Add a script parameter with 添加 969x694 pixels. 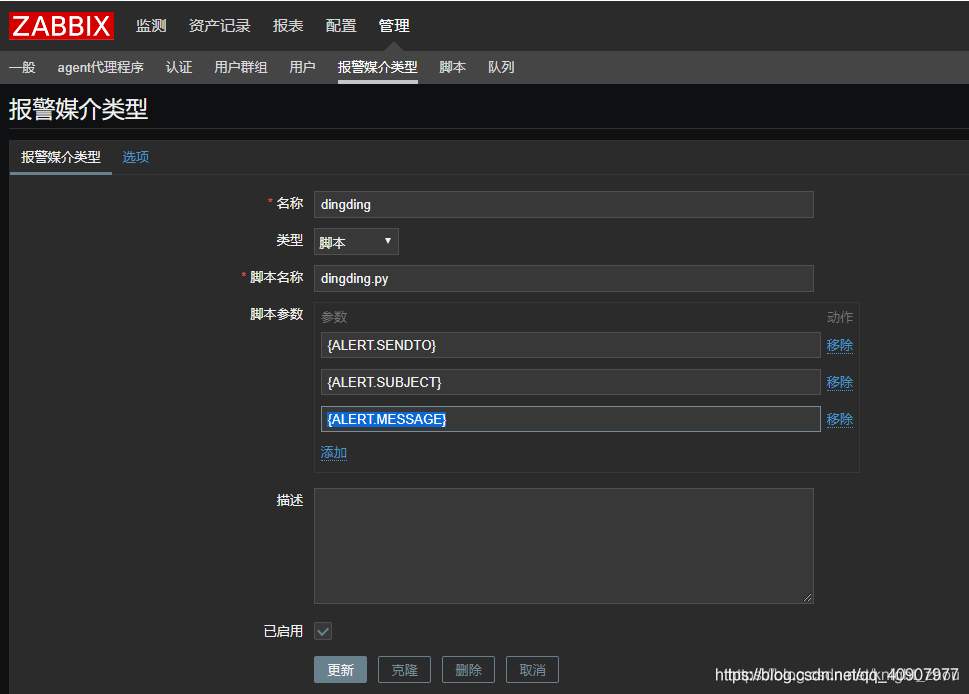pyautogui.click(x=334, y=453)
